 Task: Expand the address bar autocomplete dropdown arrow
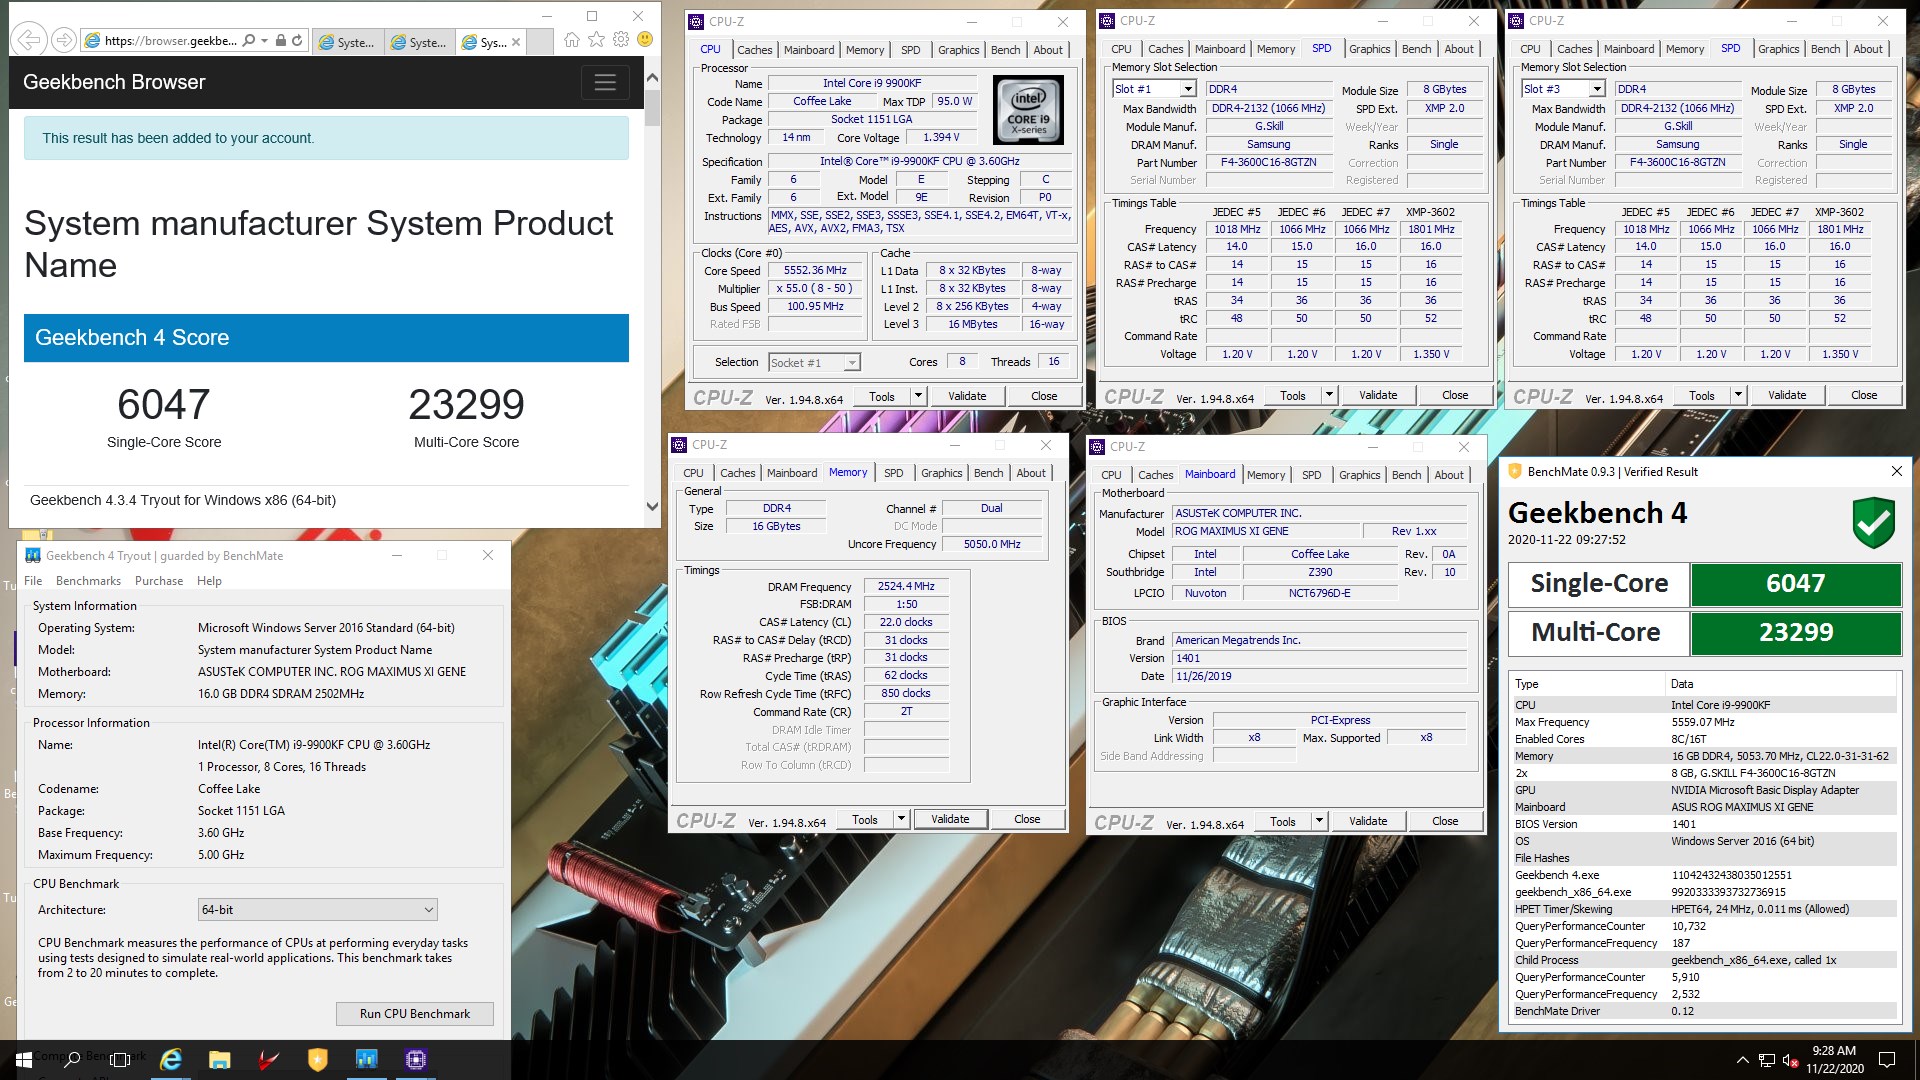(264, 41)
